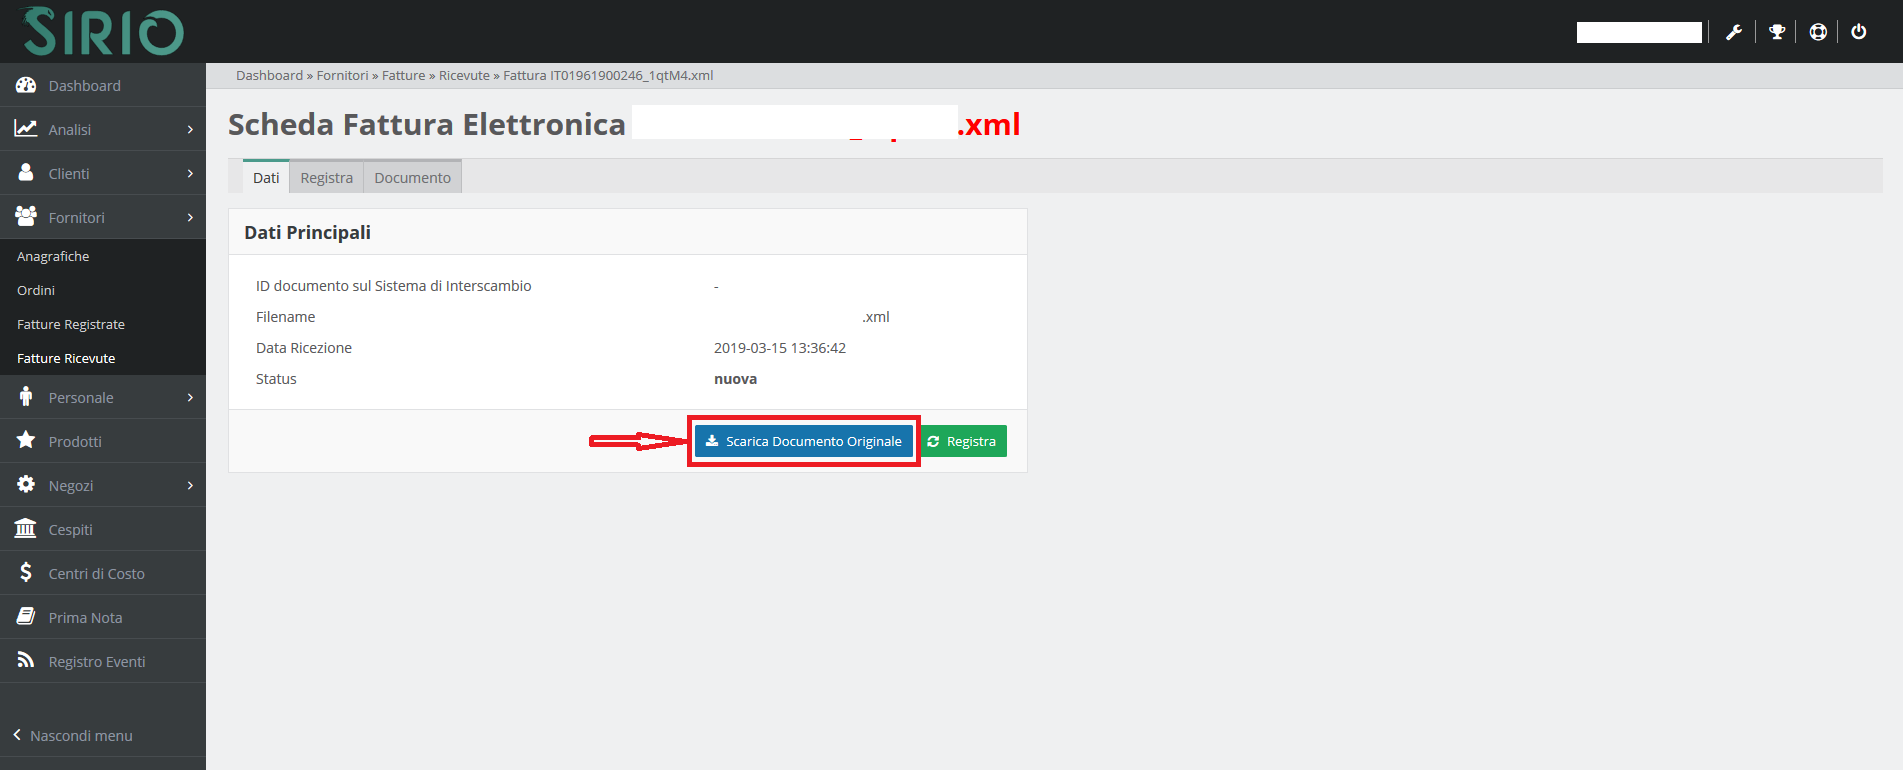Click Ricevute in the breadcrumb
The image size is (1903, 770).
pos(464,76)
